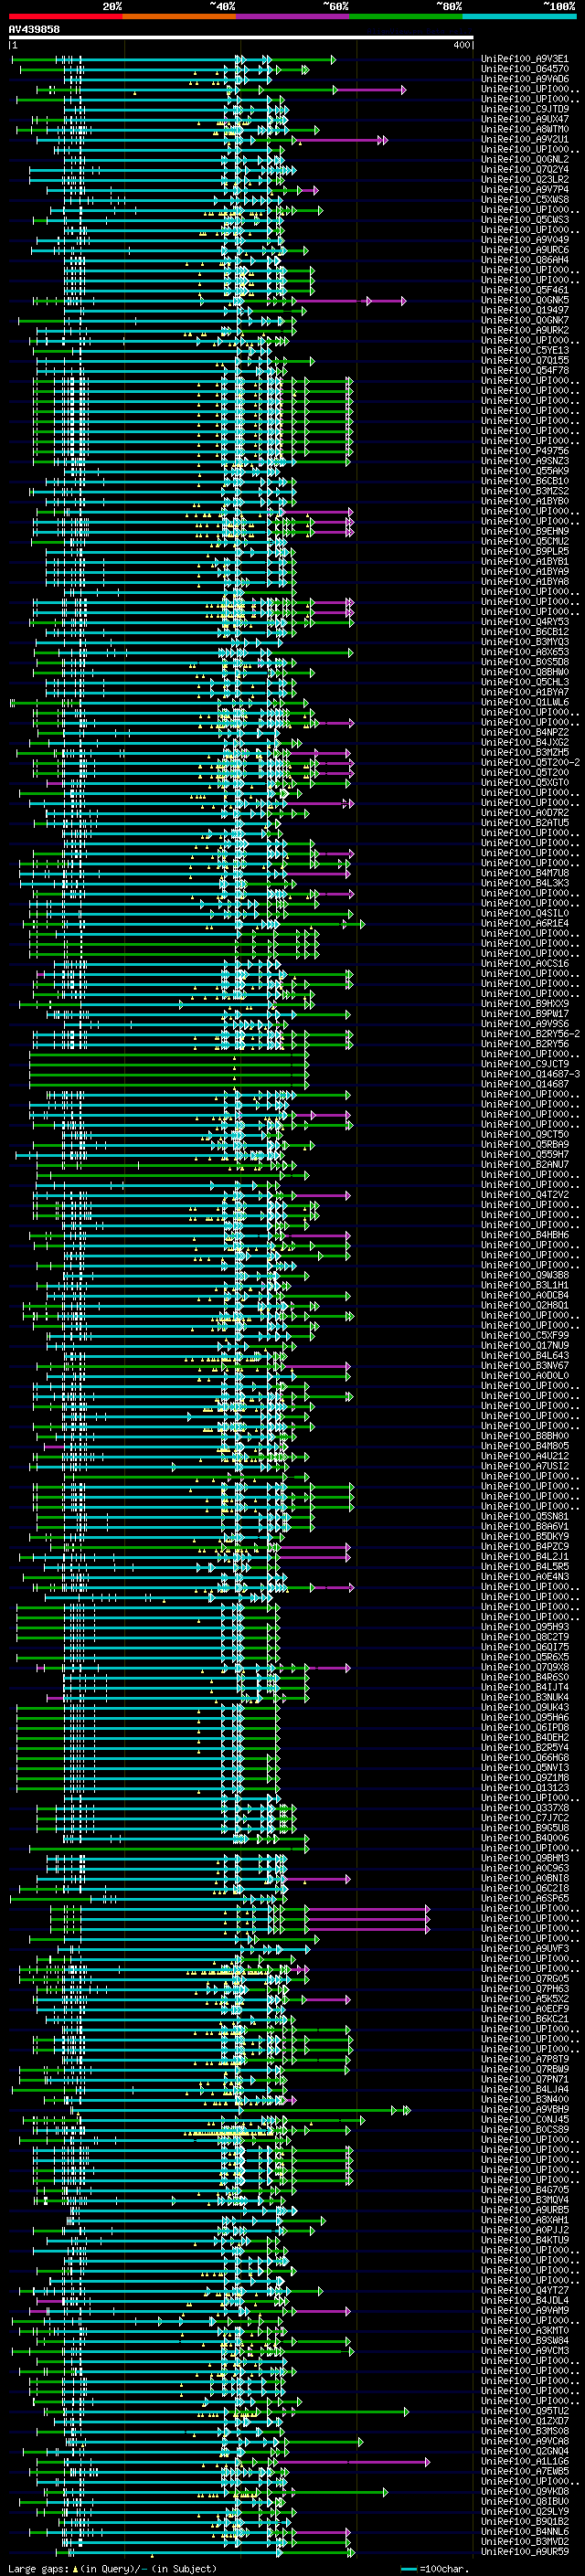The width and height of the screenshot is (585, 2576).
Task: Click label UniRef100_B4NPZ2
Action: tap(525, 732)
